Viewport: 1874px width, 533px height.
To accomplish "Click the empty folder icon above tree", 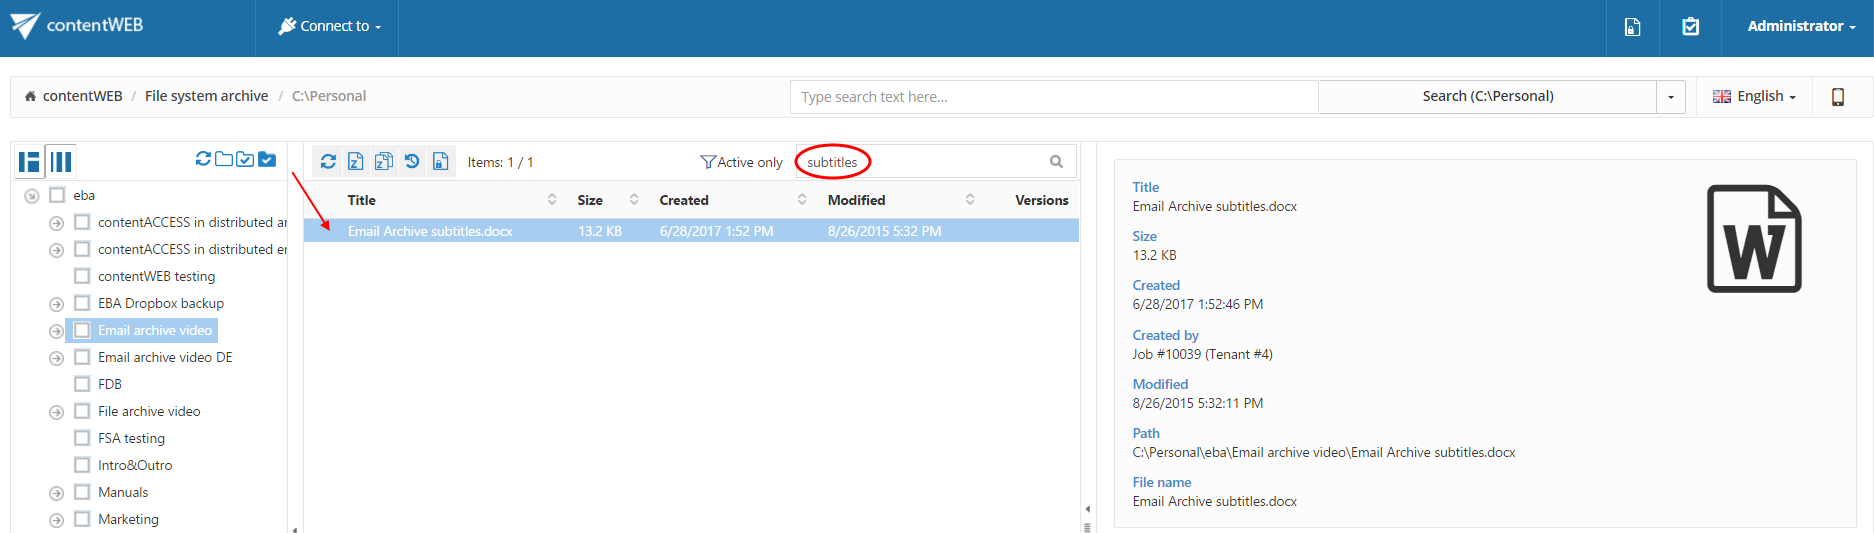I will tap(224, 159).
